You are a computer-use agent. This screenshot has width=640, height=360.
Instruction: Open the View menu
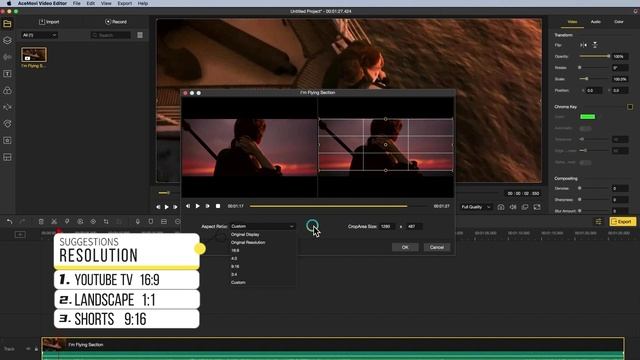(x=106, y=3)
